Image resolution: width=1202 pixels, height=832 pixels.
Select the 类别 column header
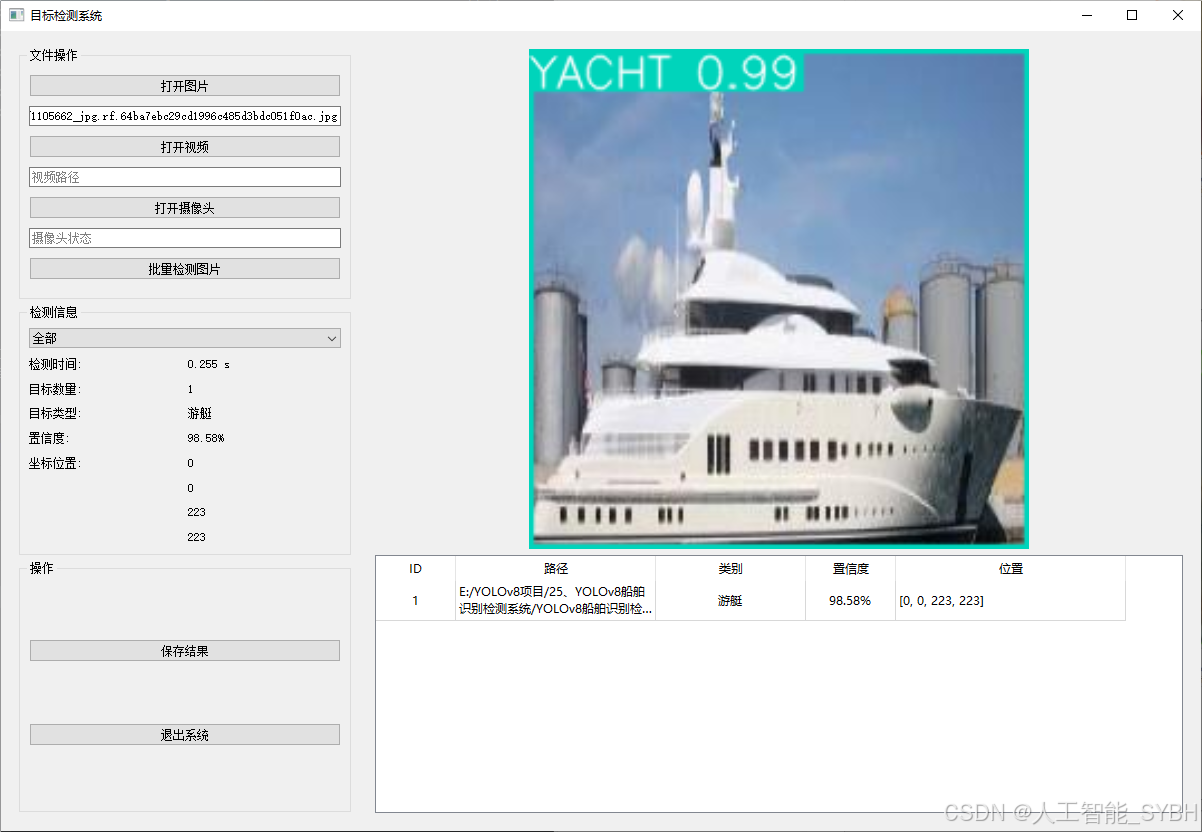pyautogui.click(x=730, y=569)
